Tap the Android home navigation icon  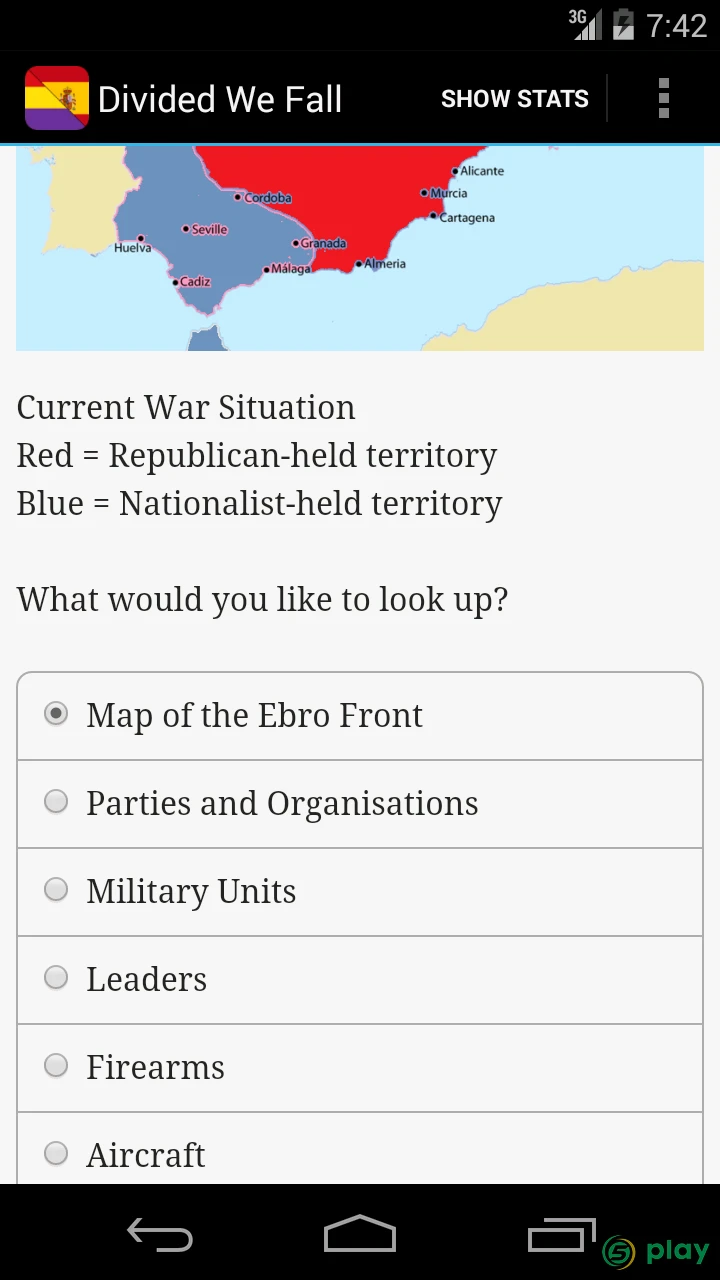(x=360, y=1234)
